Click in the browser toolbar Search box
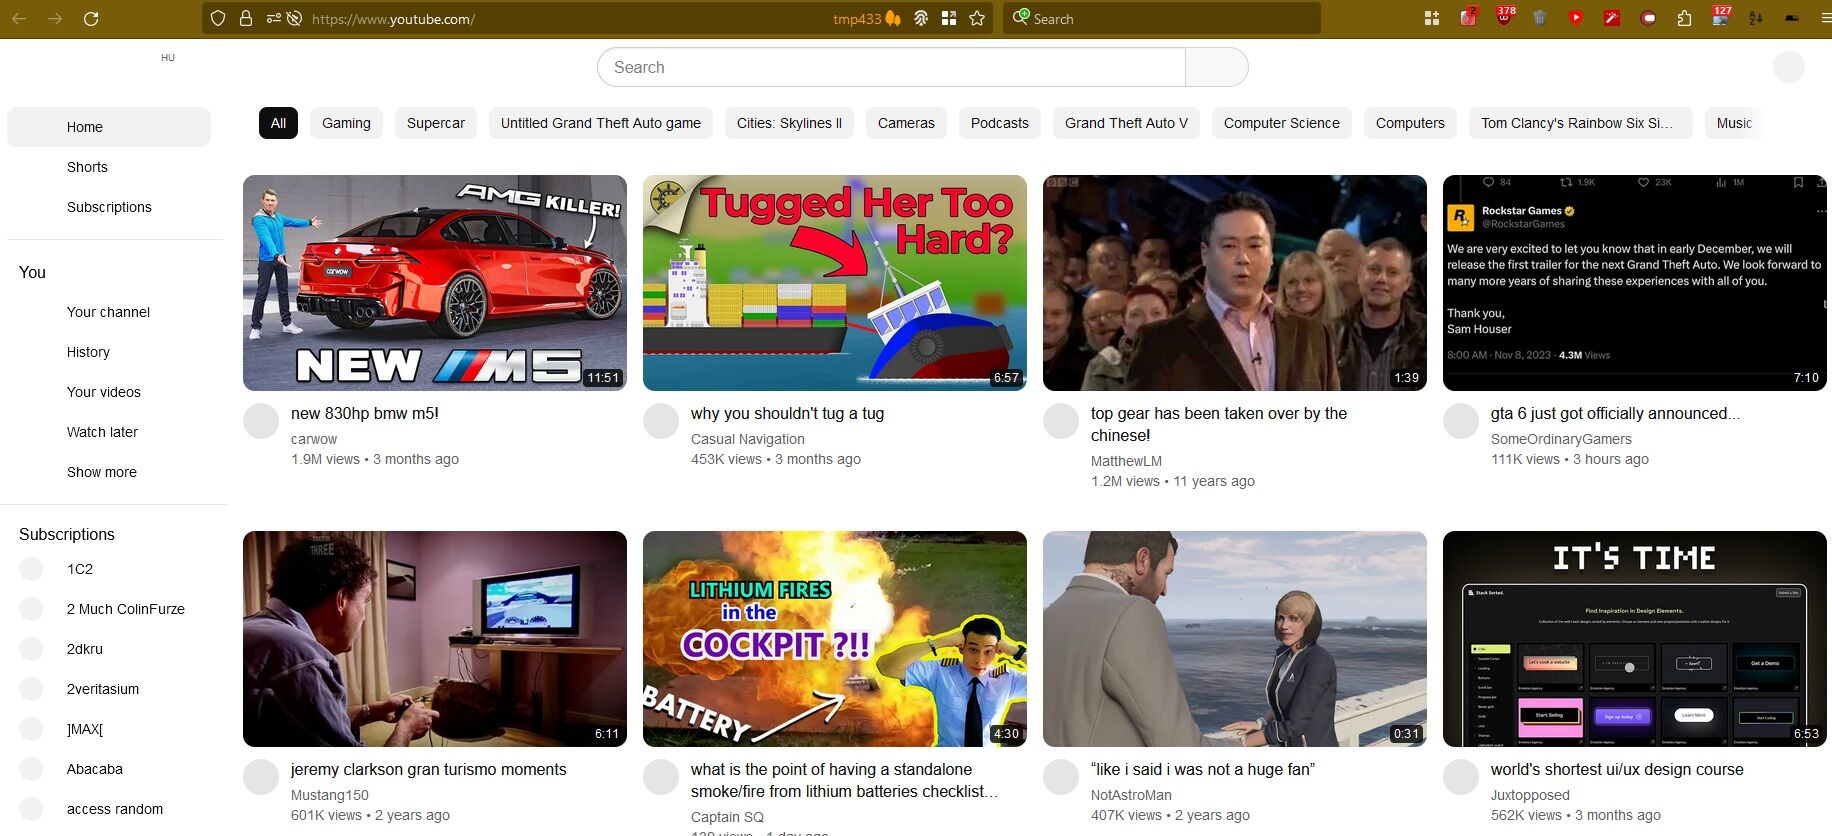This screenshot has height=836, width=1832. 1162,18
